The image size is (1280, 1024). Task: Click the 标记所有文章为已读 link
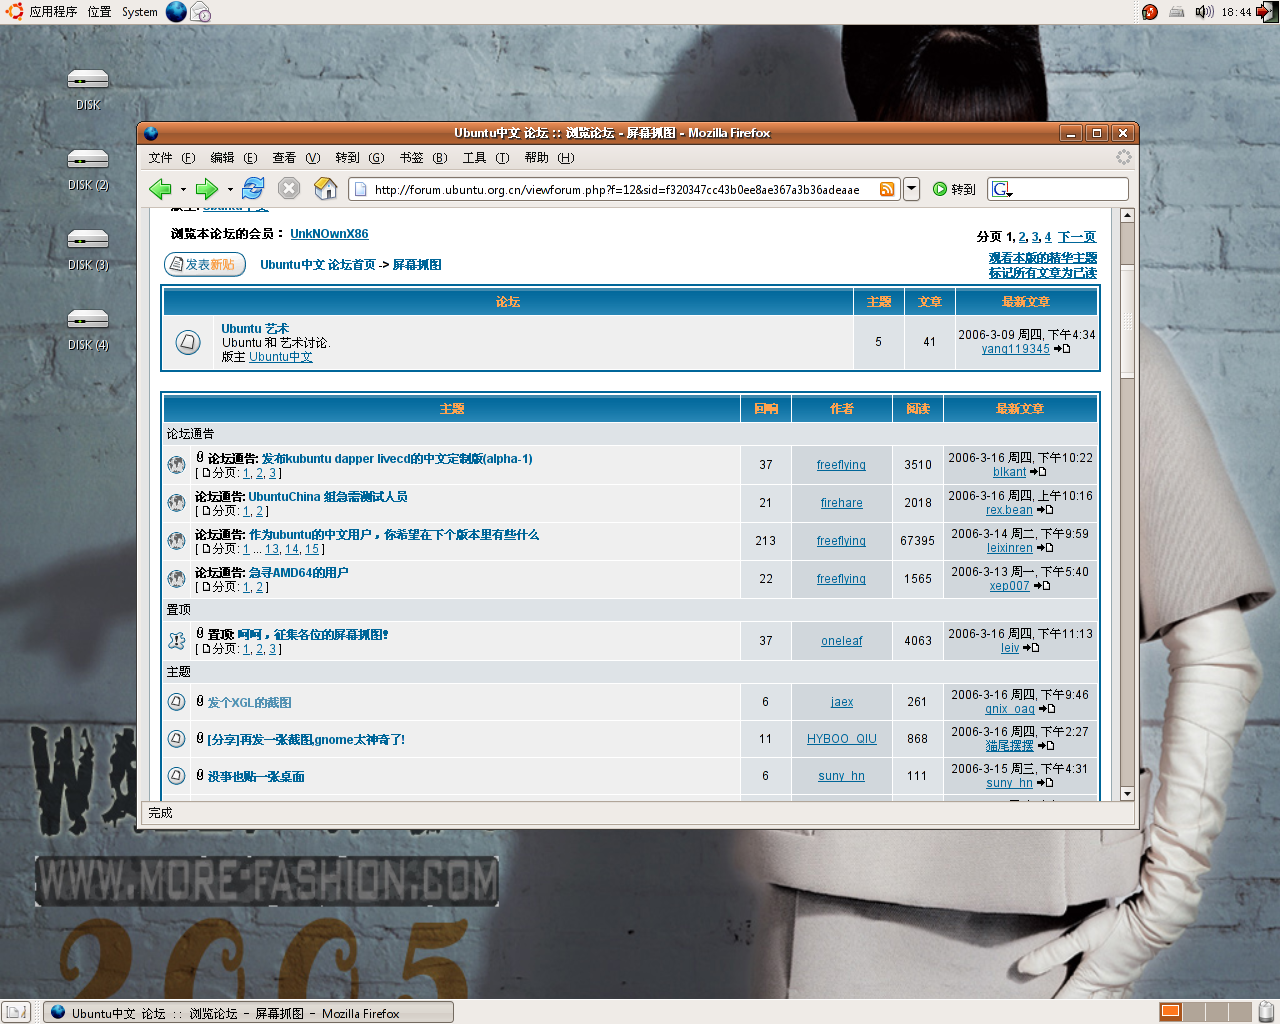tap(1043, 273)
